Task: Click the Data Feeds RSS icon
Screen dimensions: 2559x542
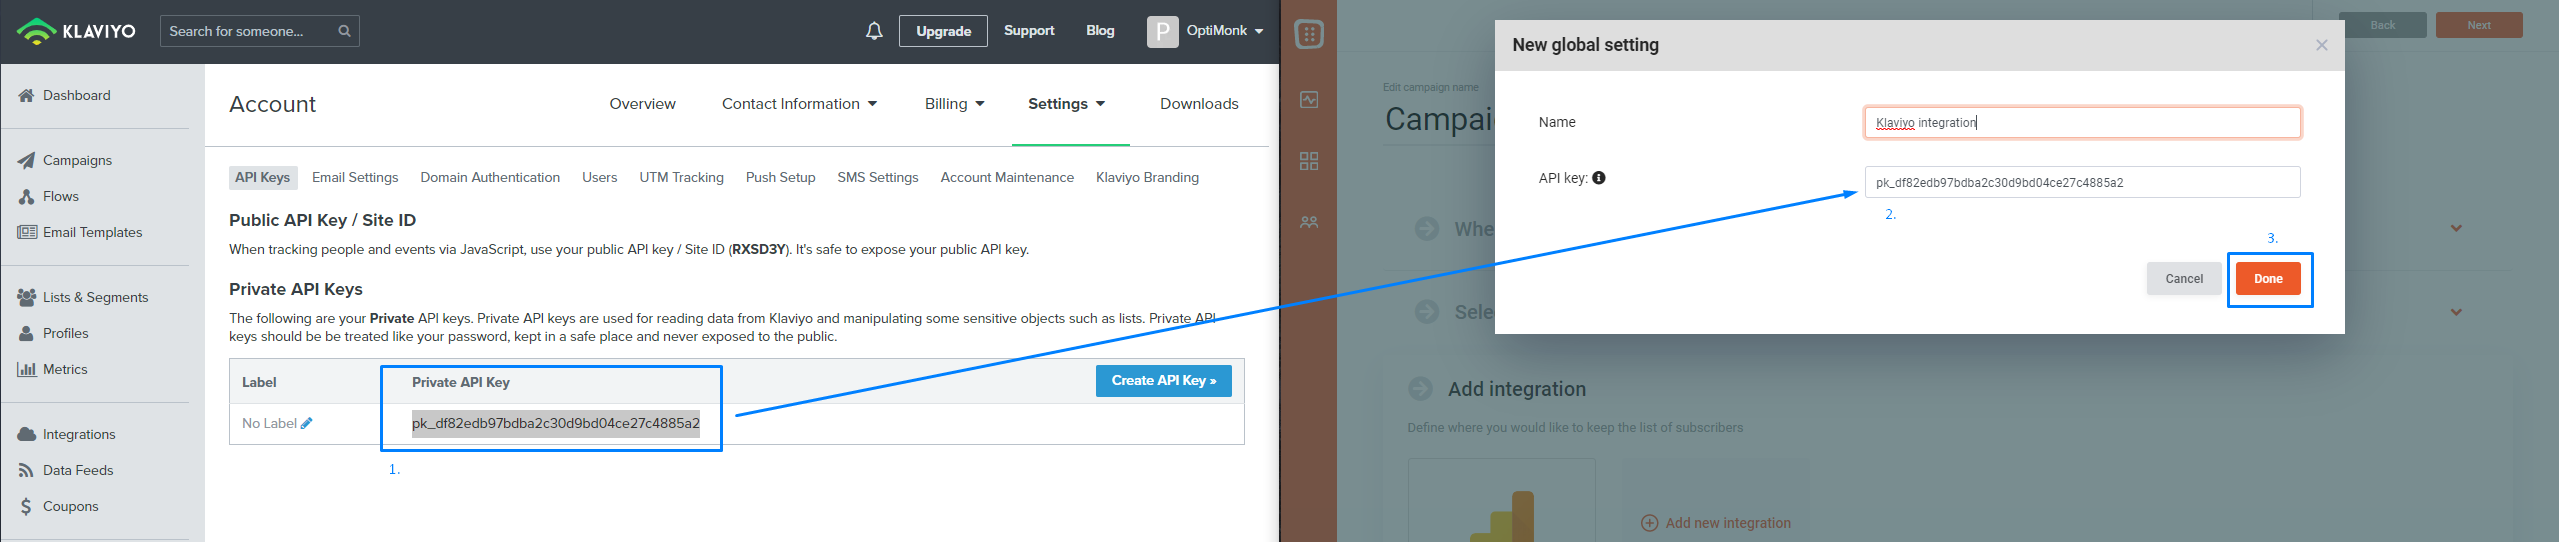Action: [27, 470]
